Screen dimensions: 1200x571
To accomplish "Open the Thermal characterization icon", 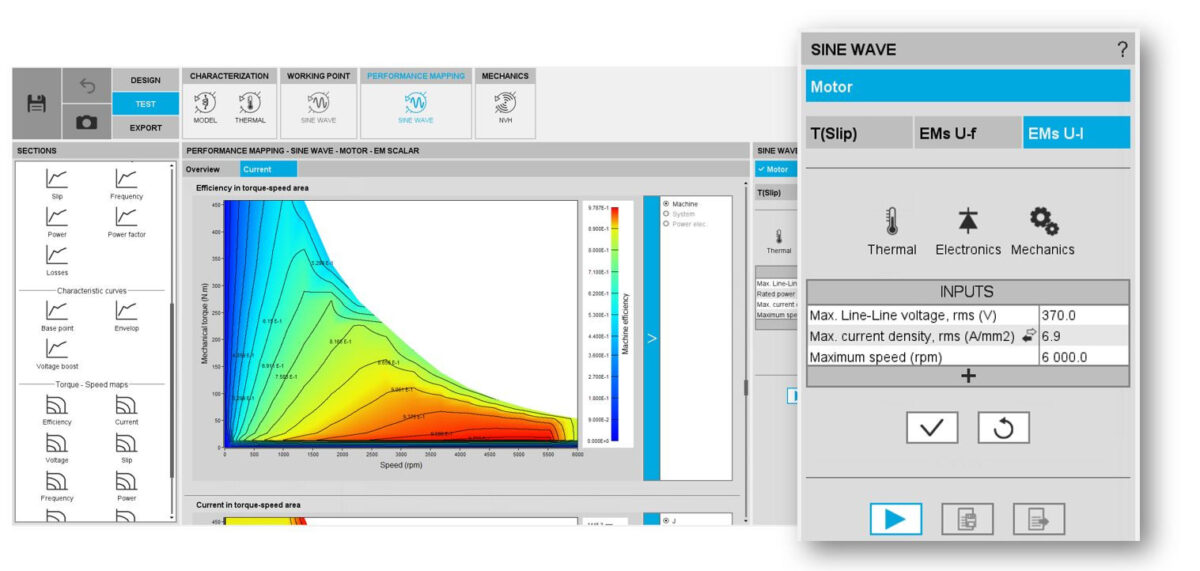I will [x=249, y=104].
